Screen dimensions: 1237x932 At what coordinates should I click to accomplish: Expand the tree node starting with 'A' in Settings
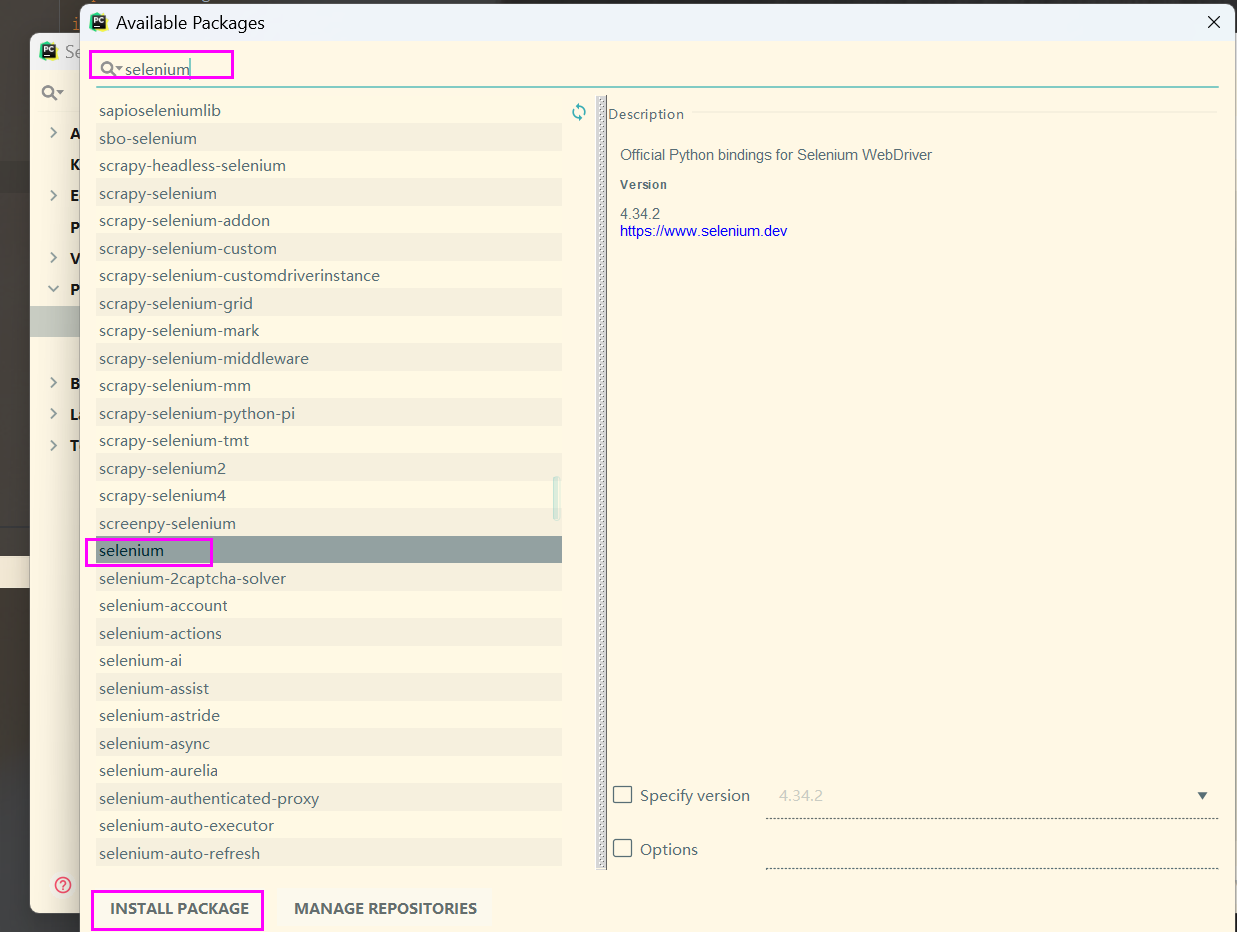point(54,133)
